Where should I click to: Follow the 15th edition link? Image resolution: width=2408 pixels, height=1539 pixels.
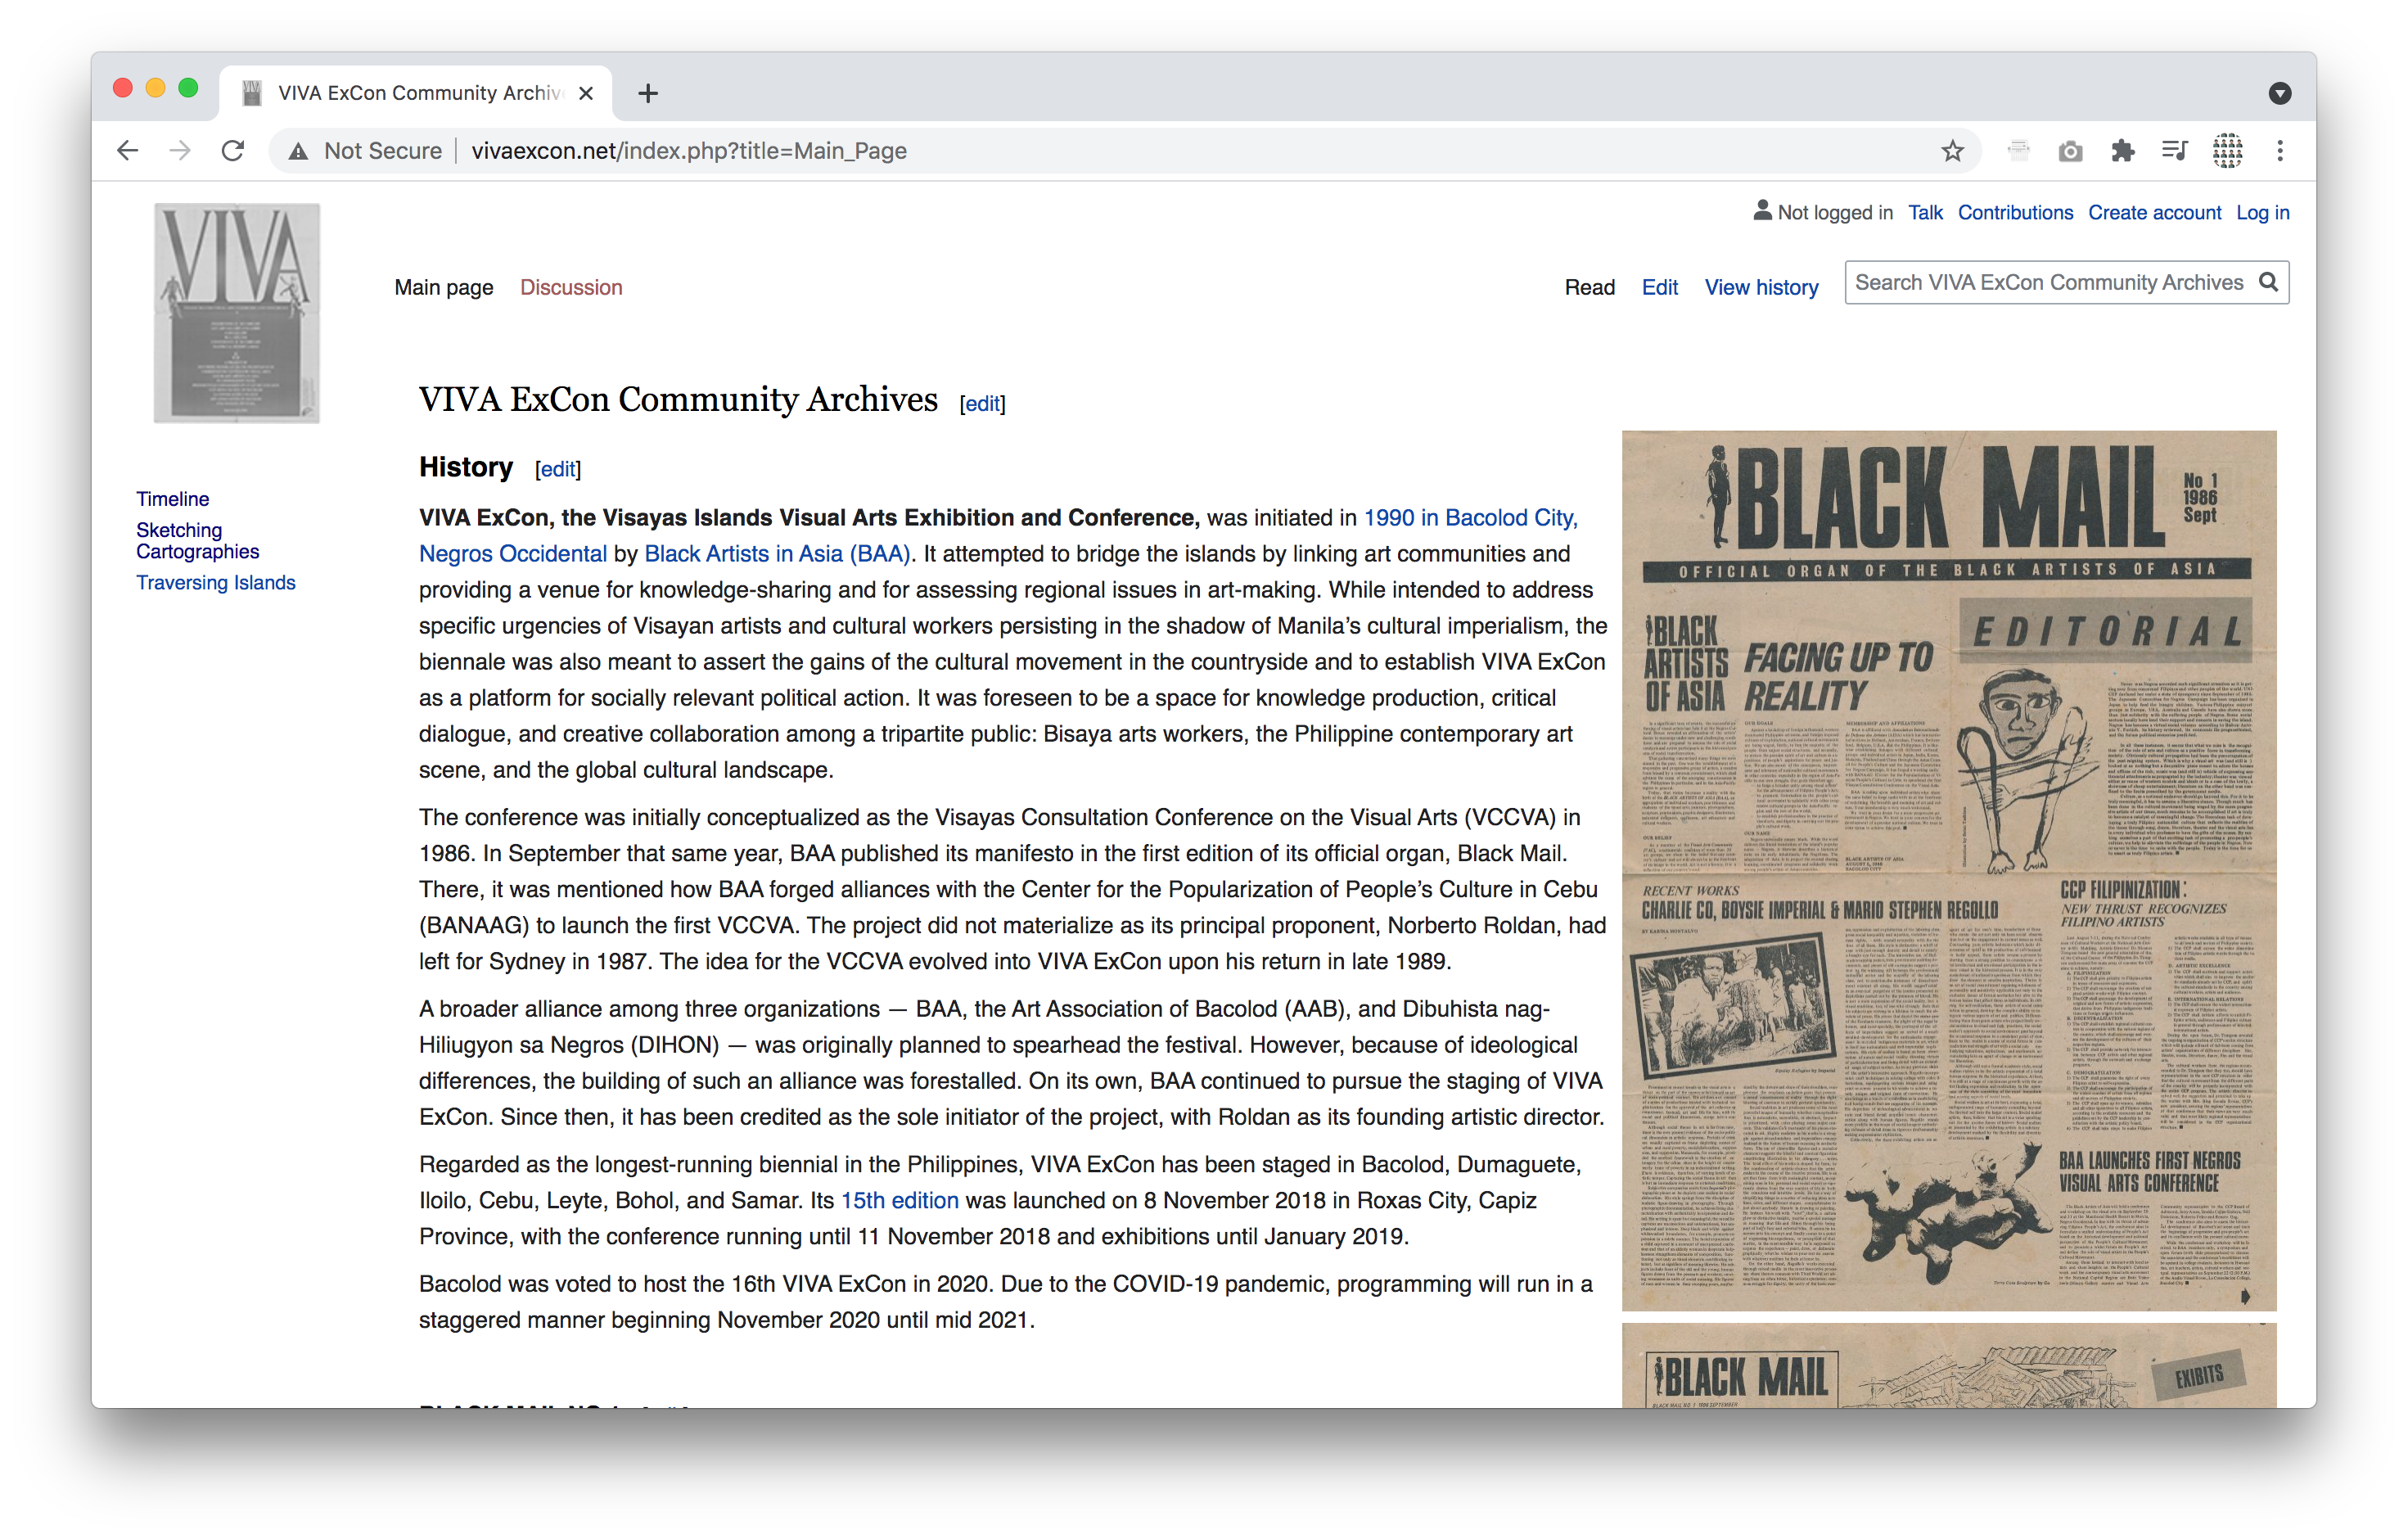(899, 1201)
